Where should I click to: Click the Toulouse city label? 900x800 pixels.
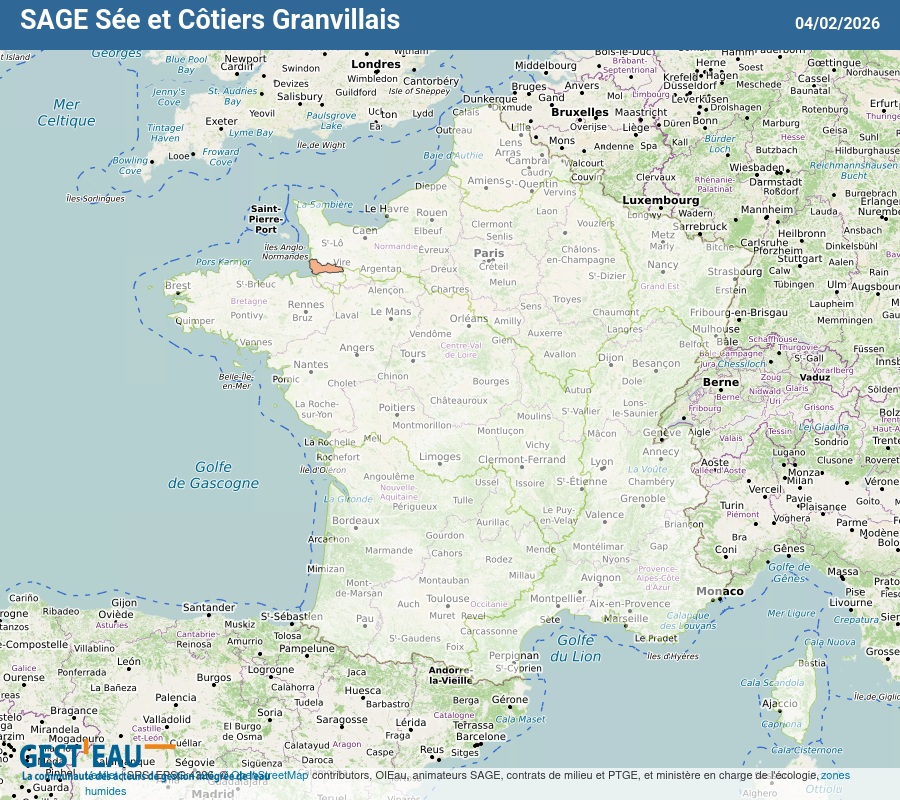448,599
